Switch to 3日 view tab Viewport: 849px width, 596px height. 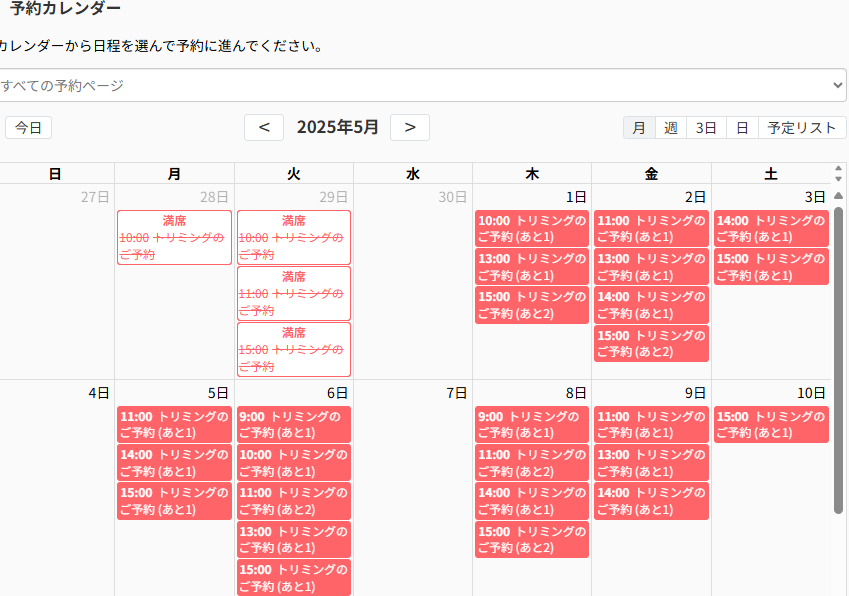[706, 127]
